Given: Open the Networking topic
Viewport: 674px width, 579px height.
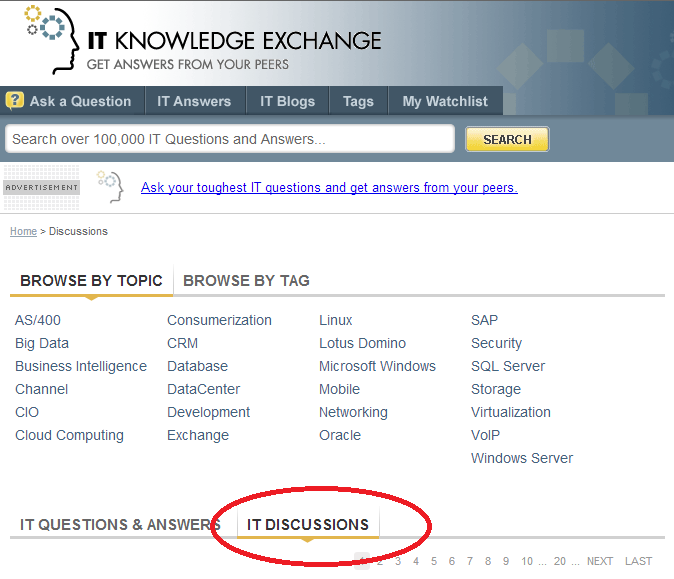Looking at the screenshot, I should [x=353, y=413].
